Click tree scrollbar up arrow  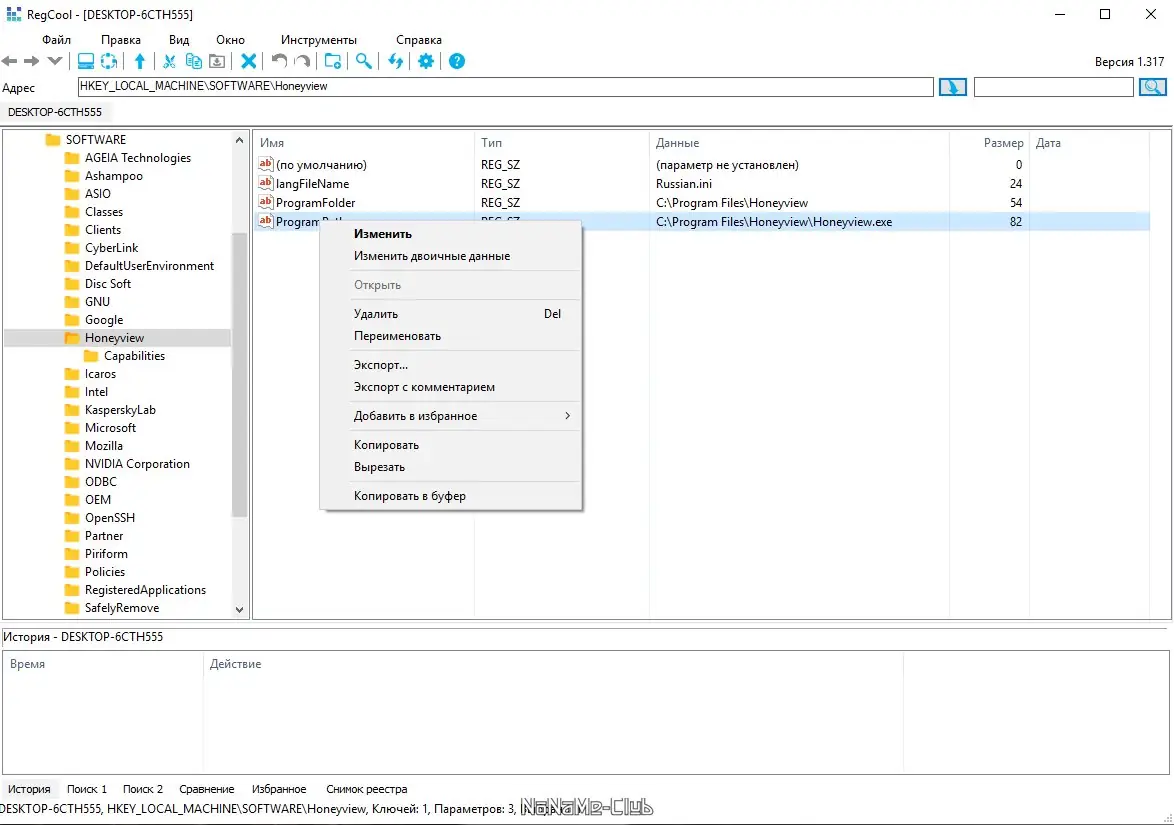click(x=240, y=140)
